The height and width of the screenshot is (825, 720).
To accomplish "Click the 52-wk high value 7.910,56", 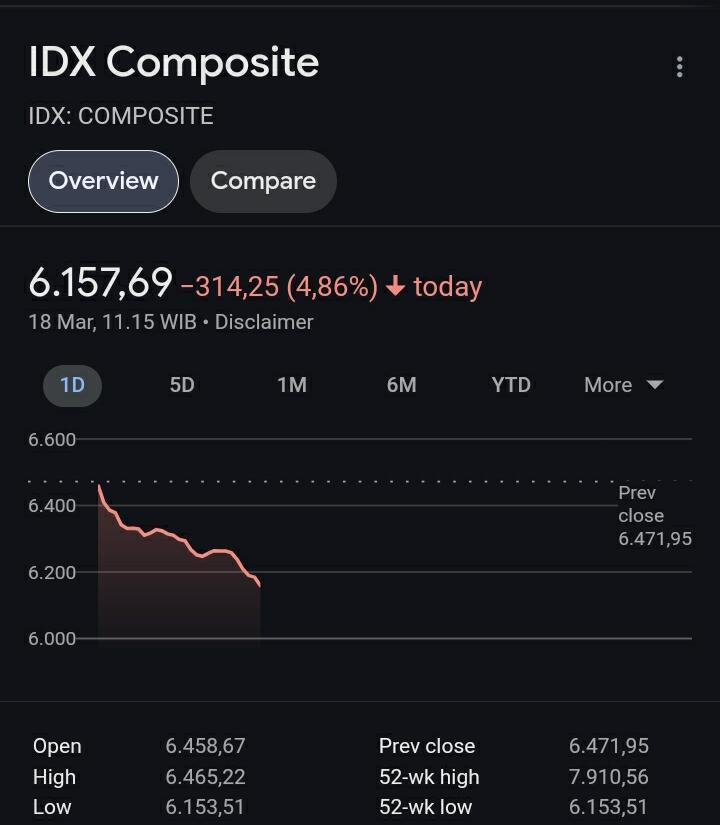I will pyautogui.click(x=609, y=777).
